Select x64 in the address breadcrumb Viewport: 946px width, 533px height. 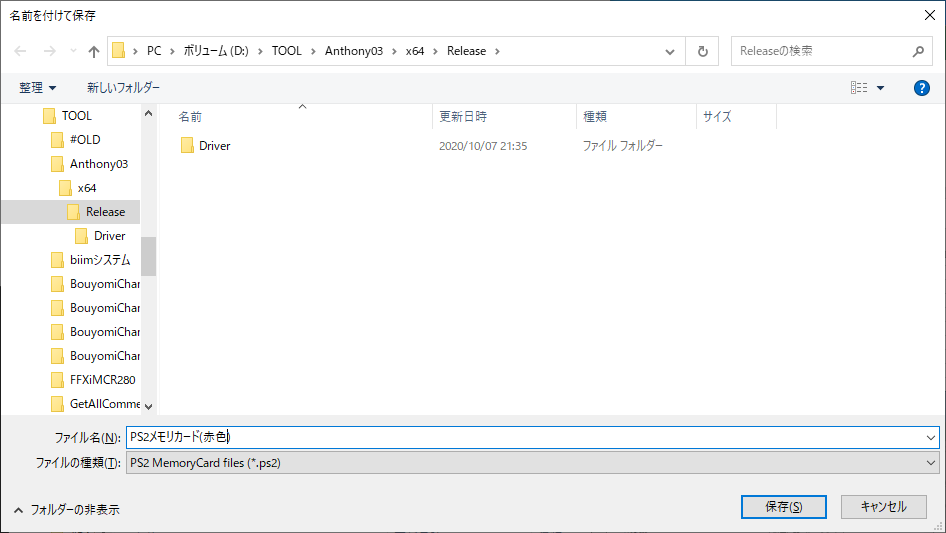point(414,51)
